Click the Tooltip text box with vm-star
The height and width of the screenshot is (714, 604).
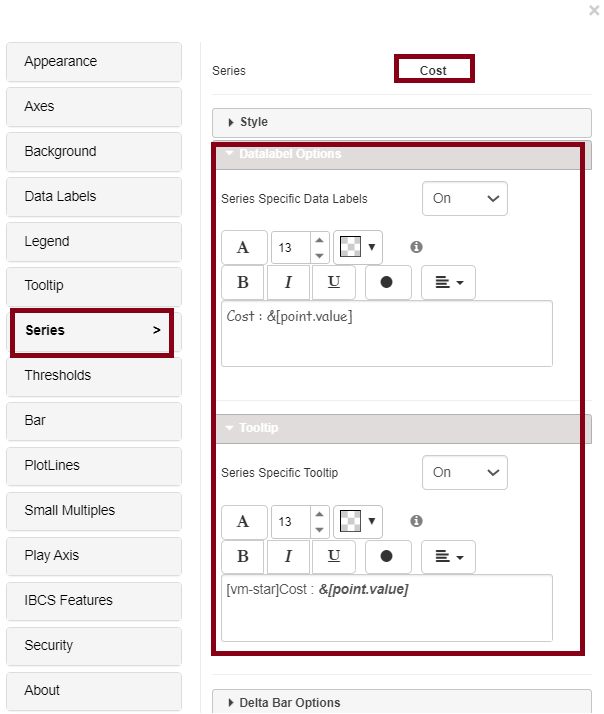[x=386, y=607]
